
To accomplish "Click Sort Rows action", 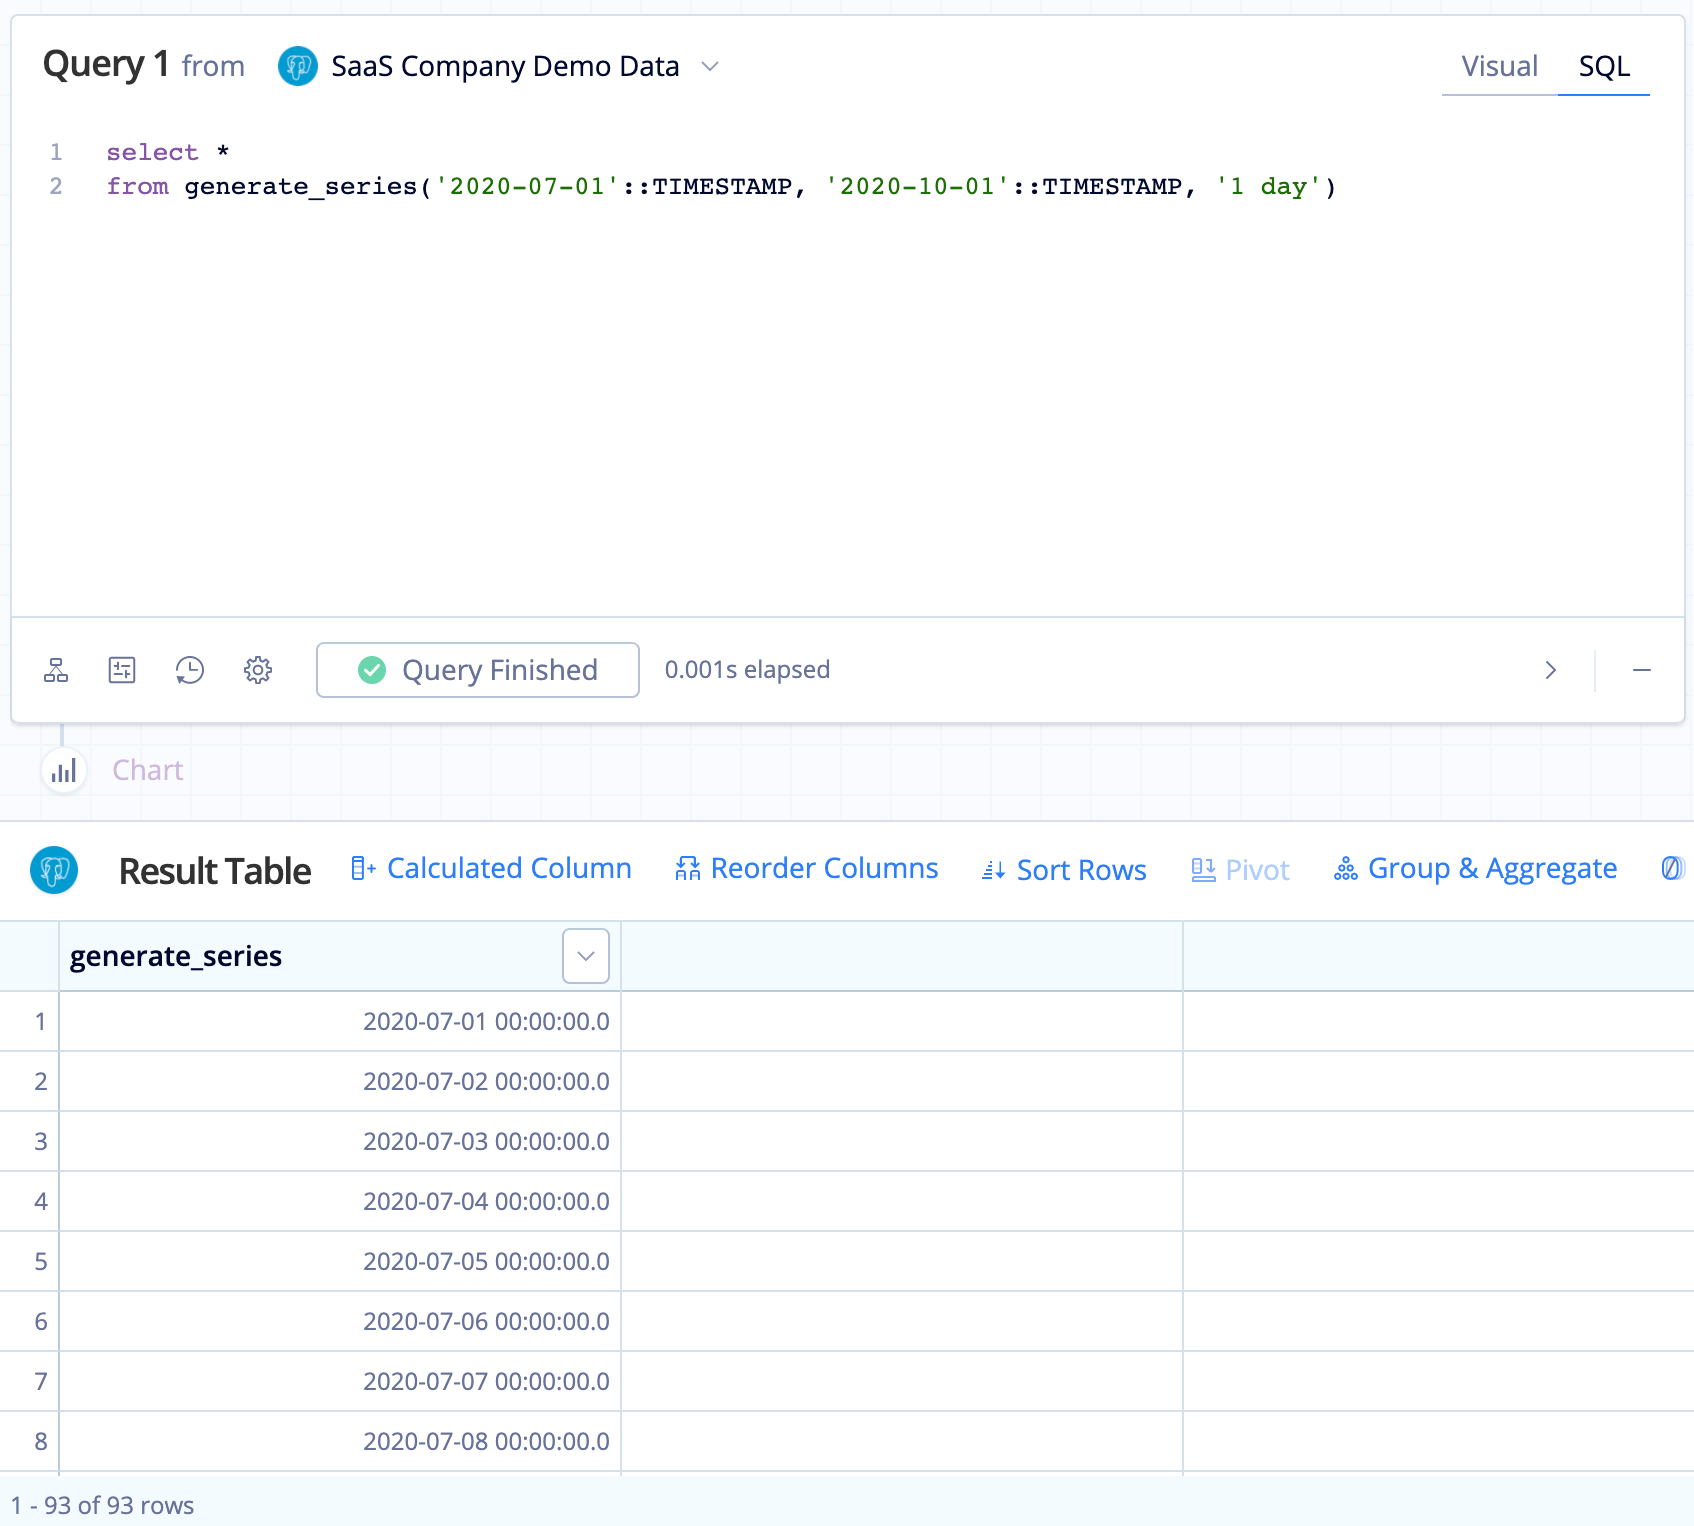I will pos(1064,870).
